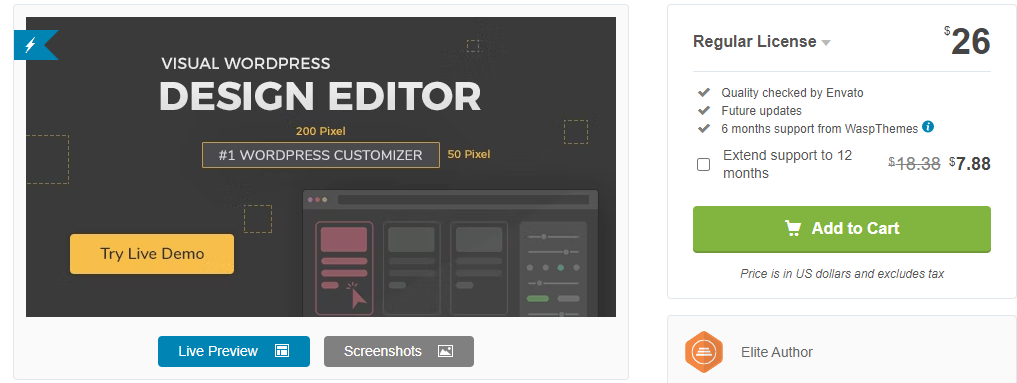This screenshot has width=1017, height=383.
Task: Click the checkmark next to Quality checked by Envato
Action: tap(704, 93)
